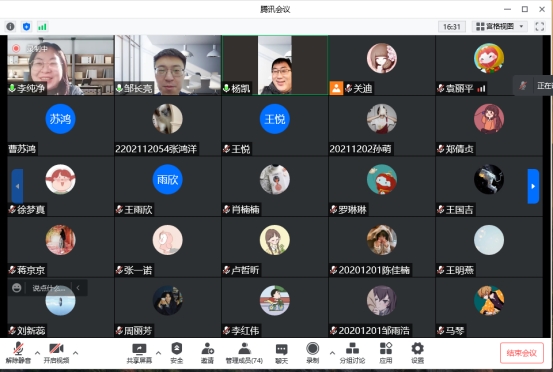Open Manage Members (管理成员) panel
This screenshot has height=372, width=553.
tap(244, 353)
